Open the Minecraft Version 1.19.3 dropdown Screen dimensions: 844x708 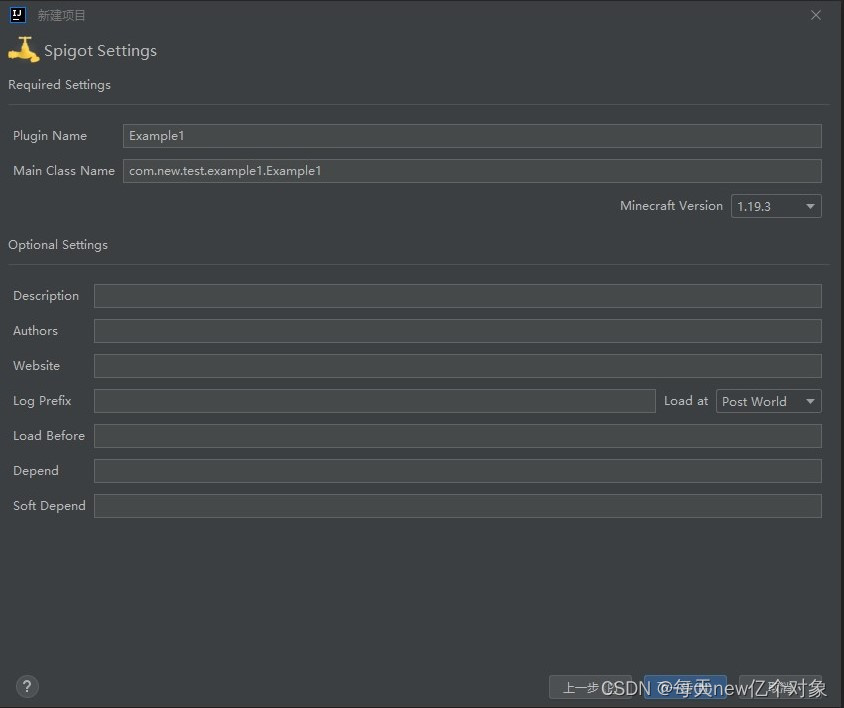pyautogui.click(x=776, y=206)
